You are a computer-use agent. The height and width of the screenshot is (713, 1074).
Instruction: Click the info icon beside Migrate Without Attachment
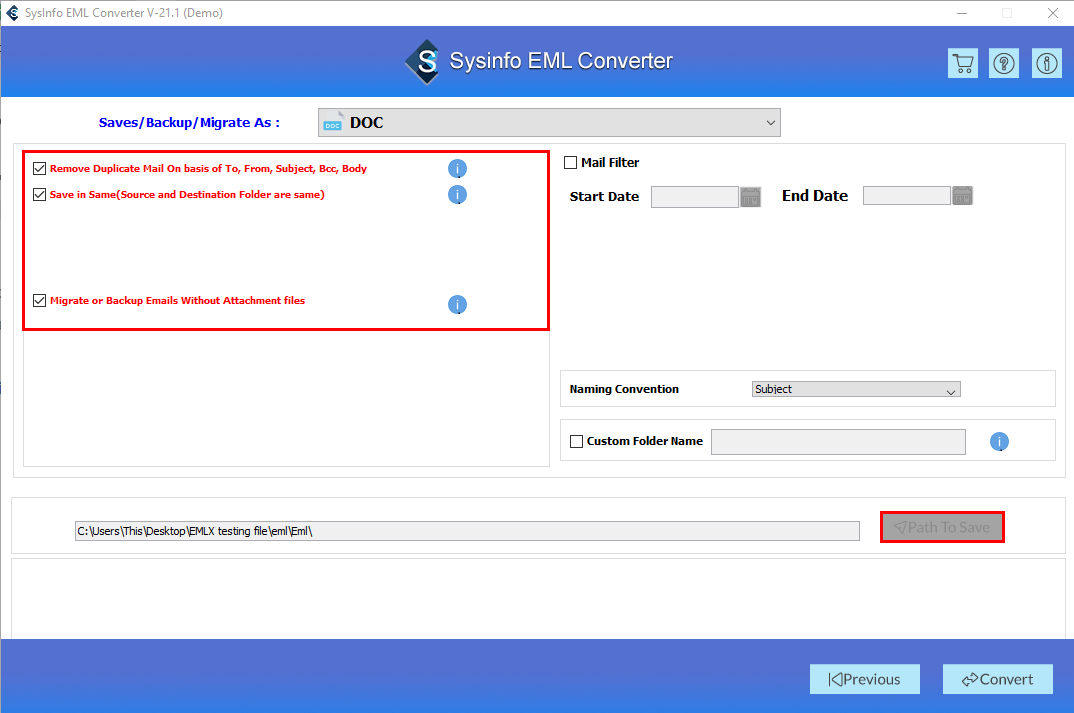click(457, 304)
